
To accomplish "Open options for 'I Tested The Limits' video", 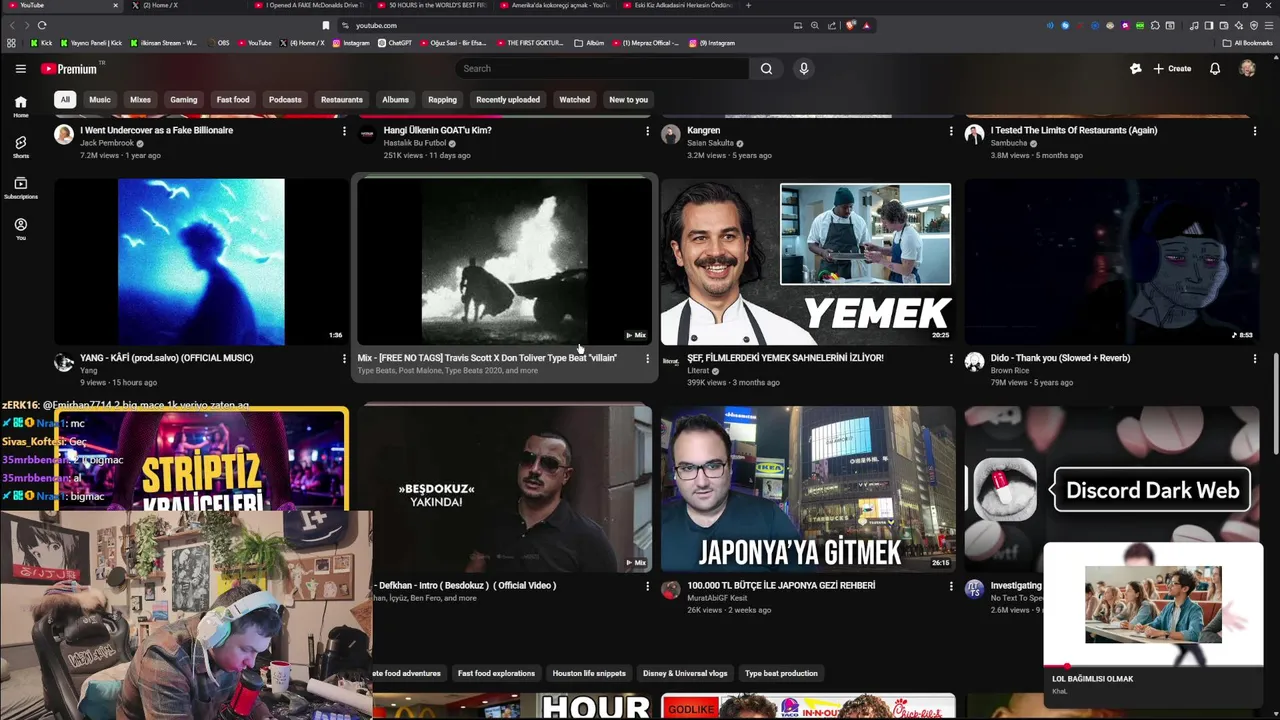I will click(1254, 131).
